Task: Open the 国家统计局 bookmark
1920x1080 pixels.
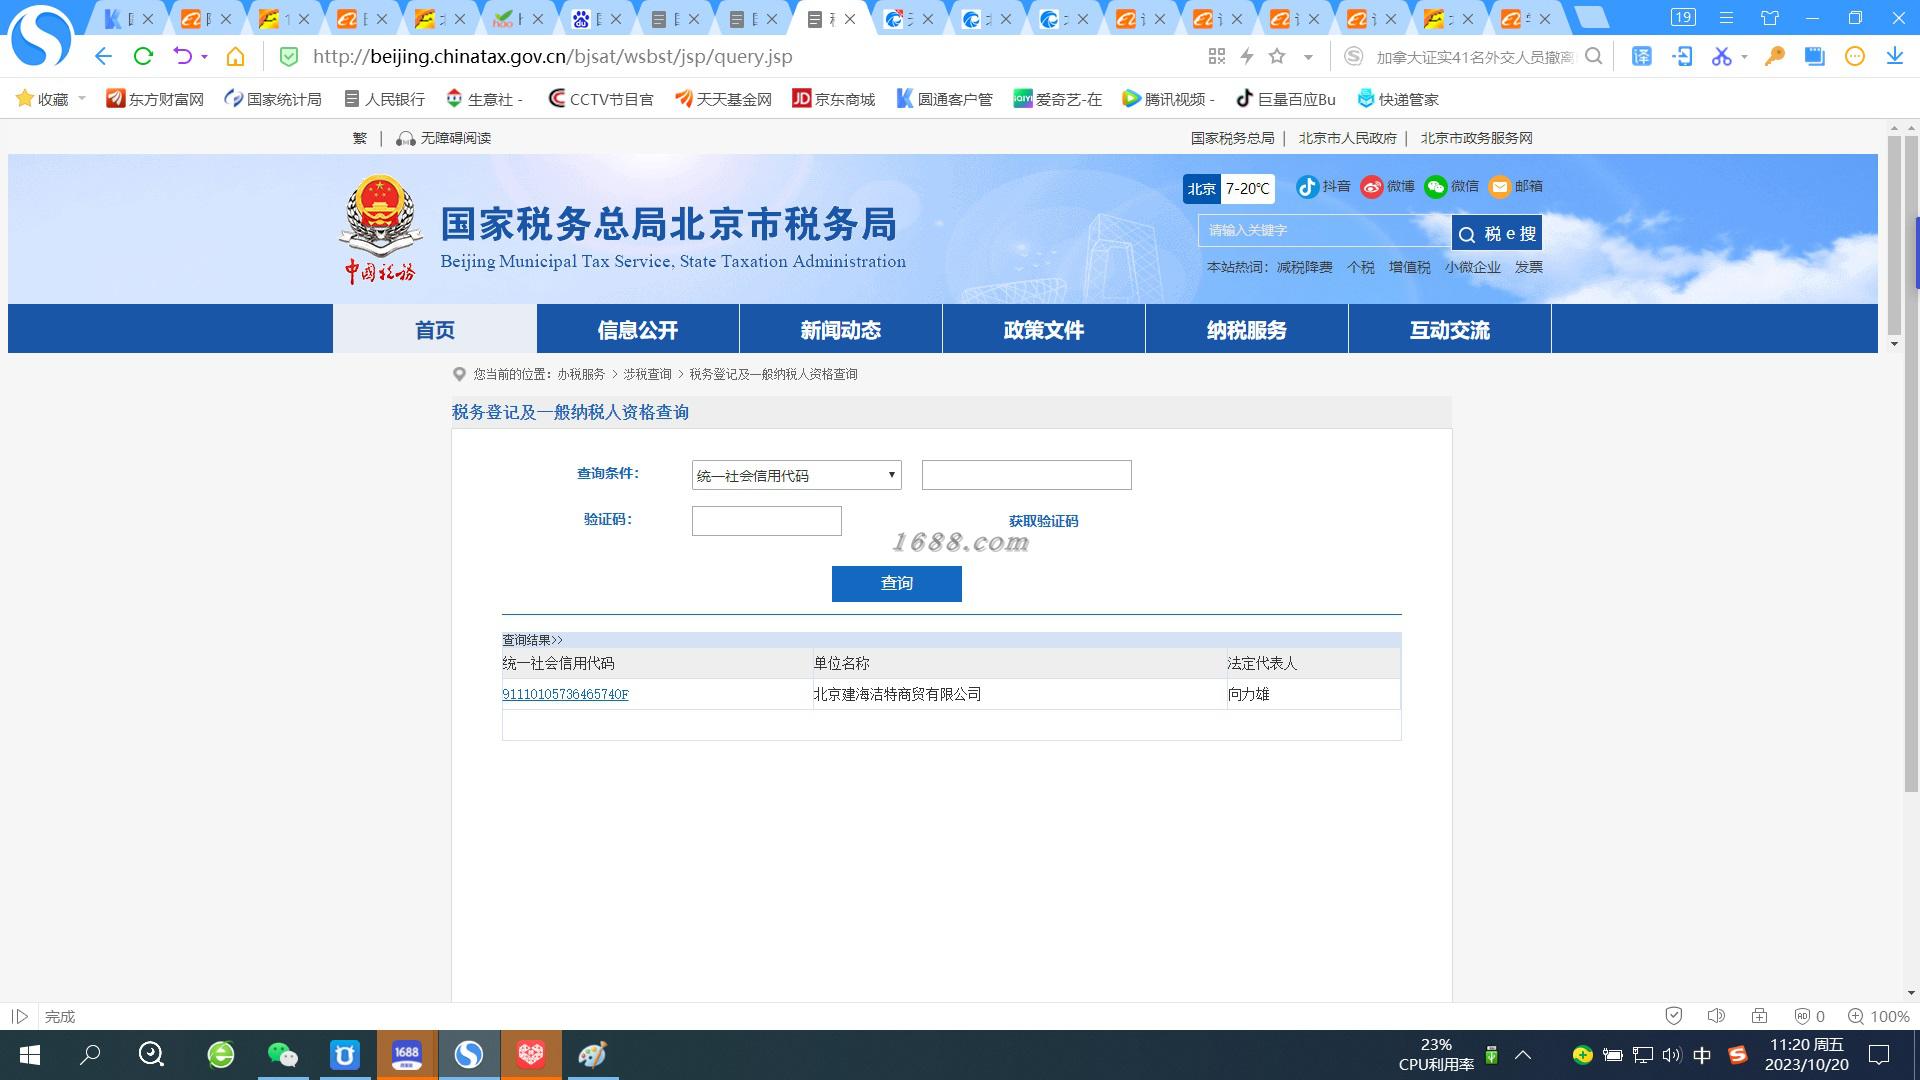Action: [x=273, y=98]
